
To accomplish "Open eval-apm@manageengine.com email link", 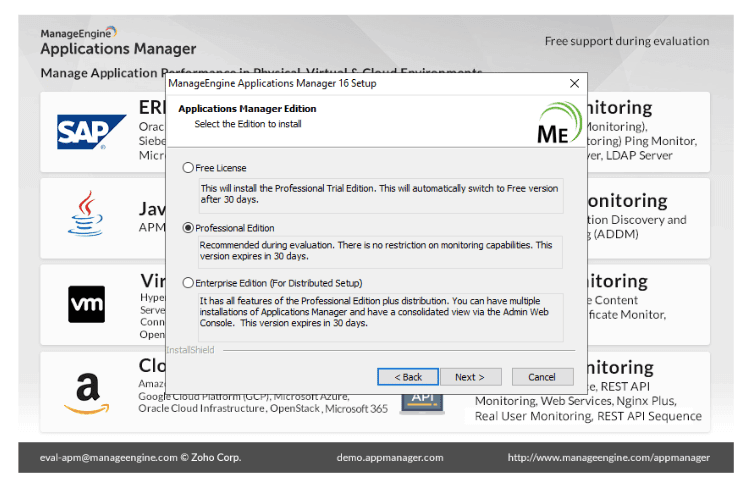I will pos(109,457).
